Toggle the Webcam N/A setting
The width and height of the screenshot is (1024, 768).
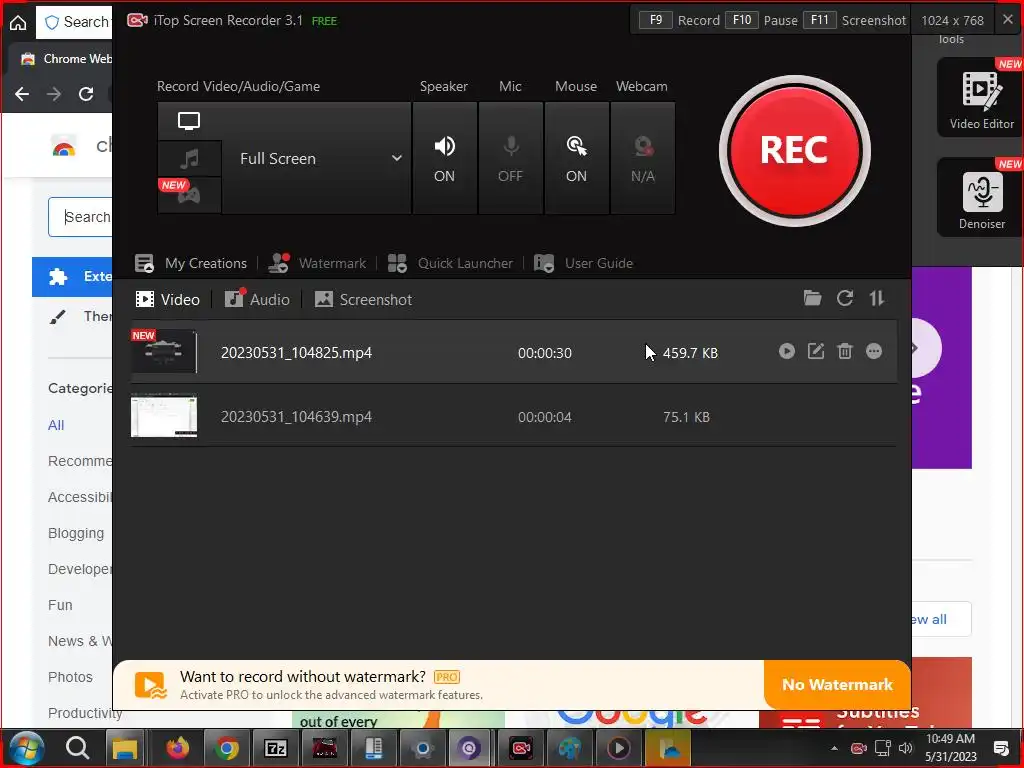click(x=643, y=158)
